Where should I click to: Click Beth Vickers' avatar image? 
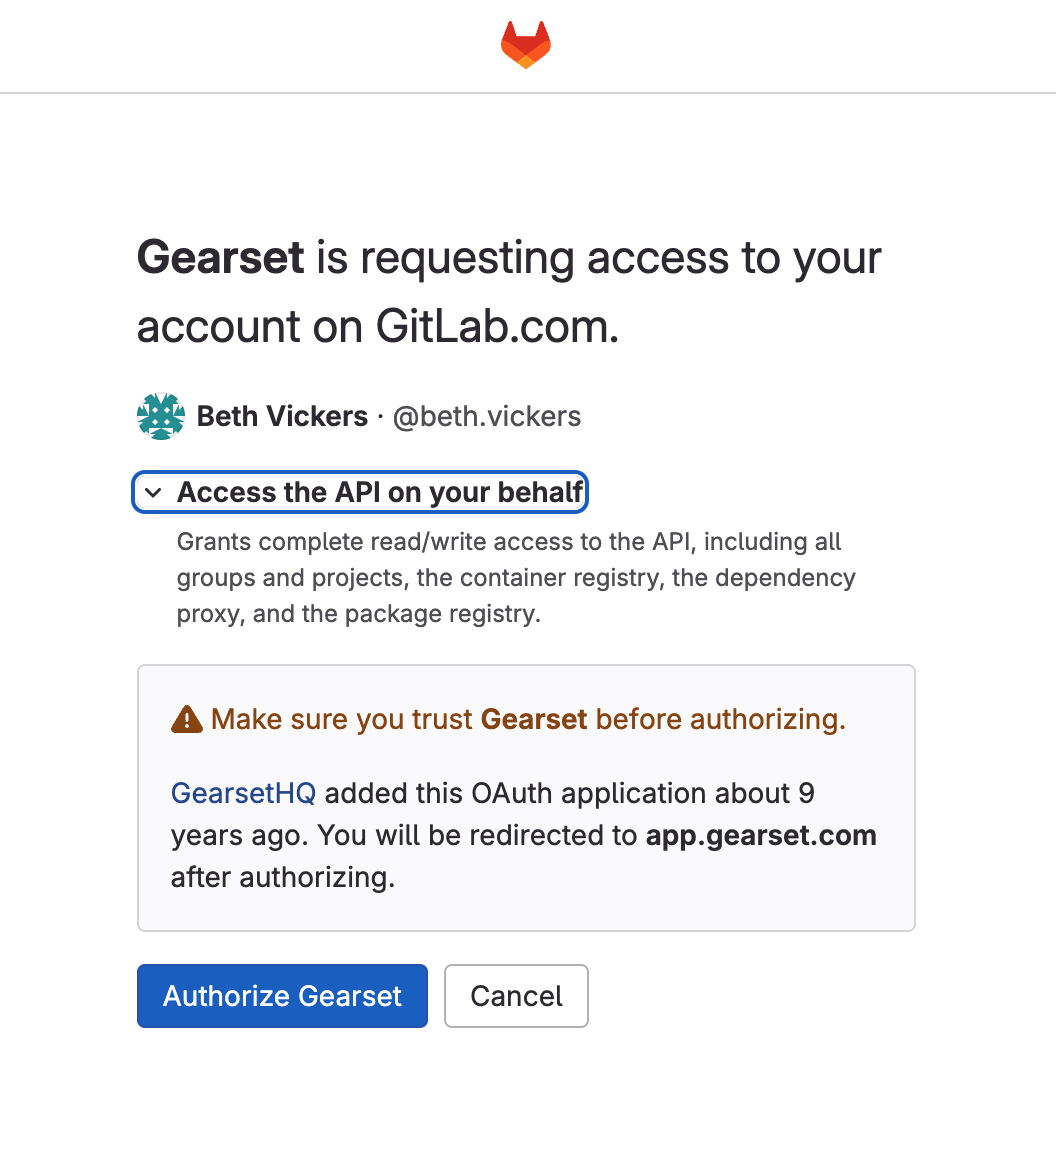pyautogui.click(x=161, y=417)
